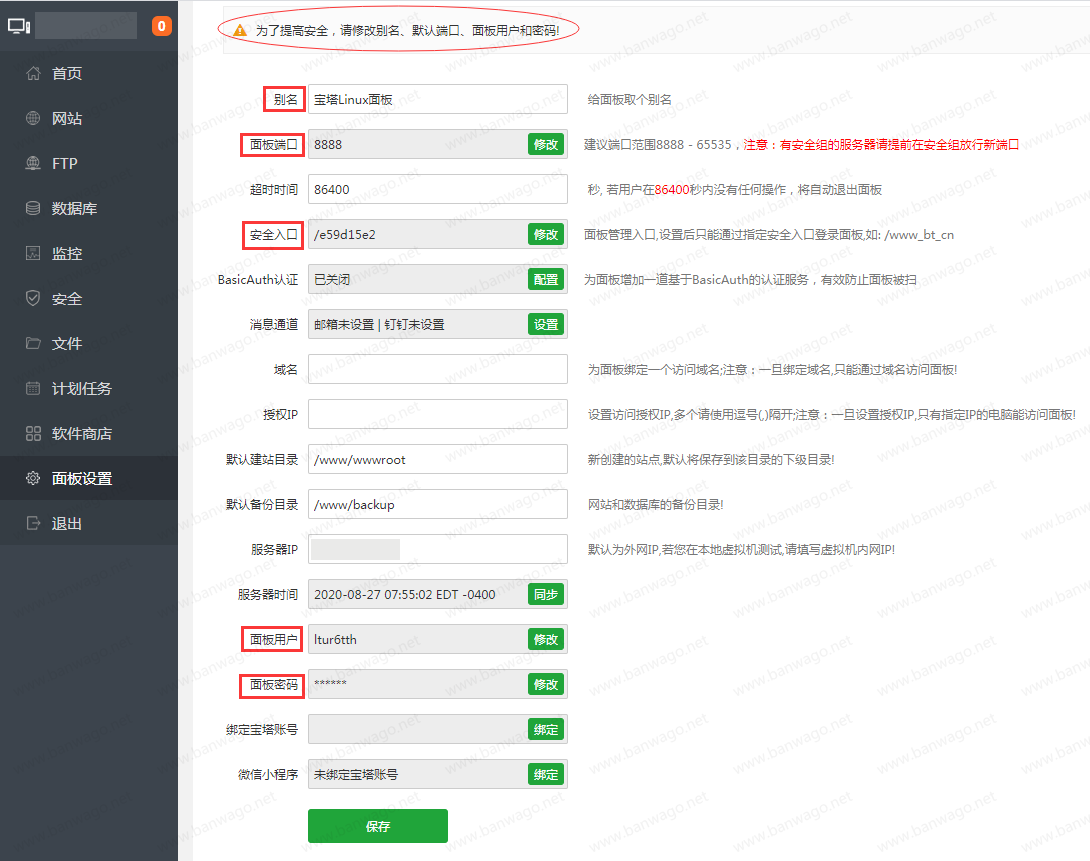Click the folder icon for 文件
This screenshot has width=1090, height=861.
point(33,343)
